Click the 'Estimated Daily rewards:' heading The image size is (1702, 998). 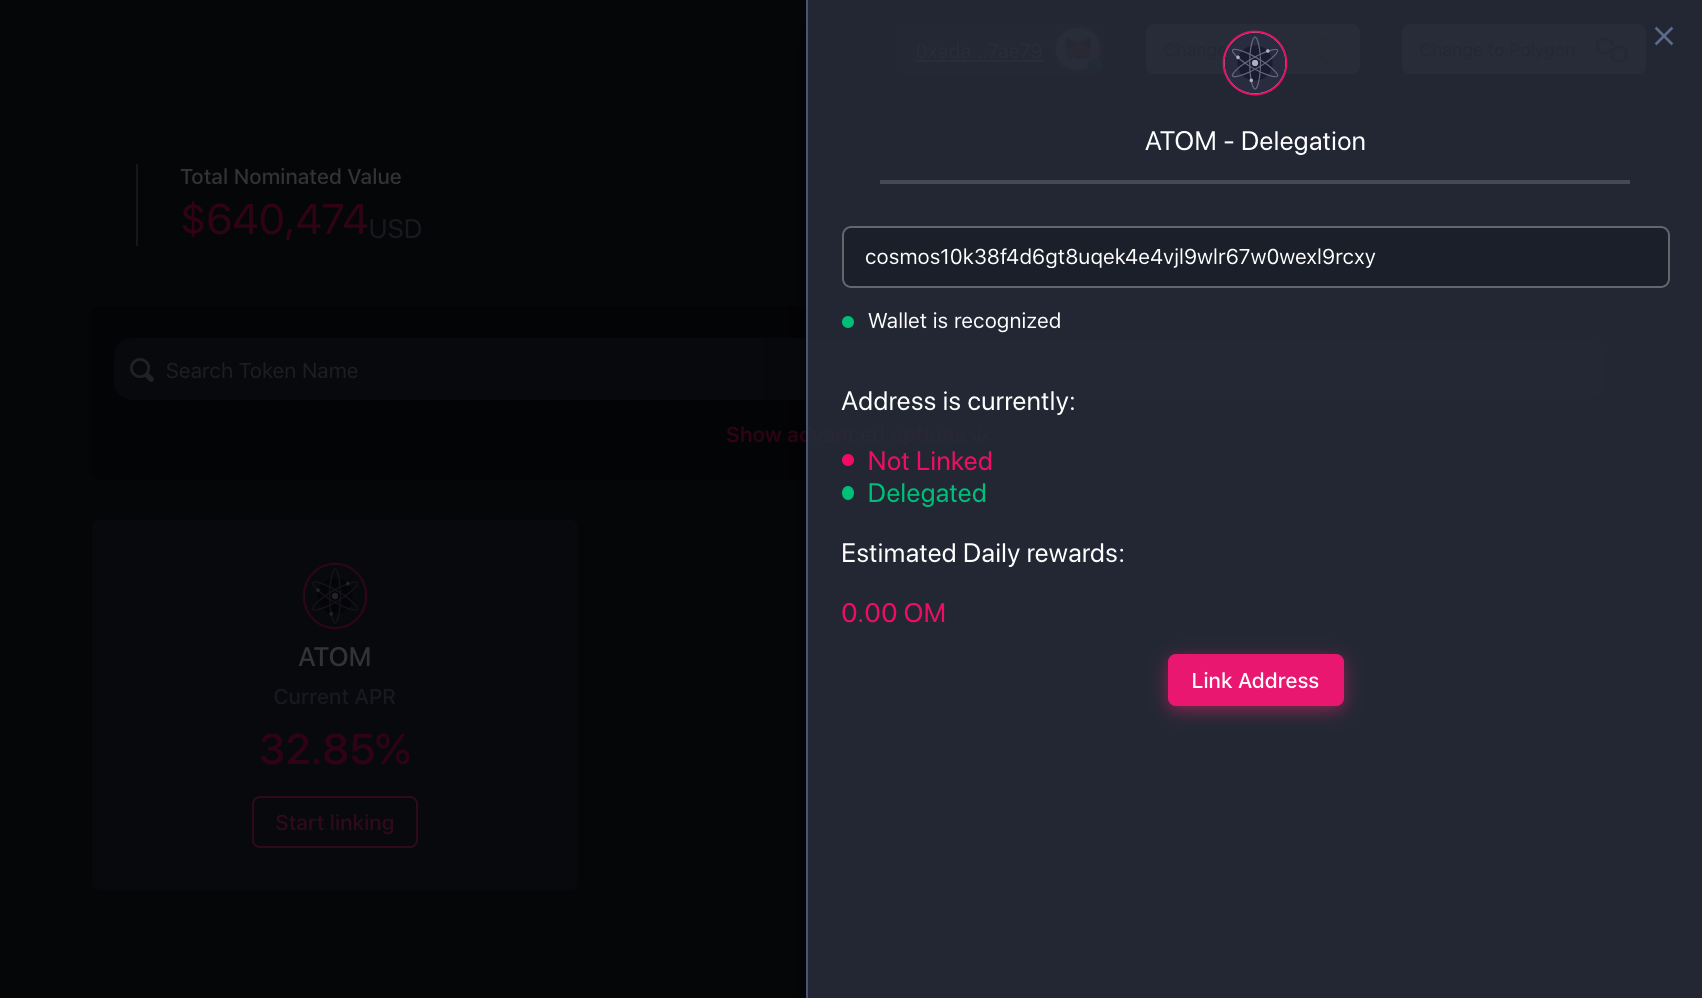click(x=983, y=553)
